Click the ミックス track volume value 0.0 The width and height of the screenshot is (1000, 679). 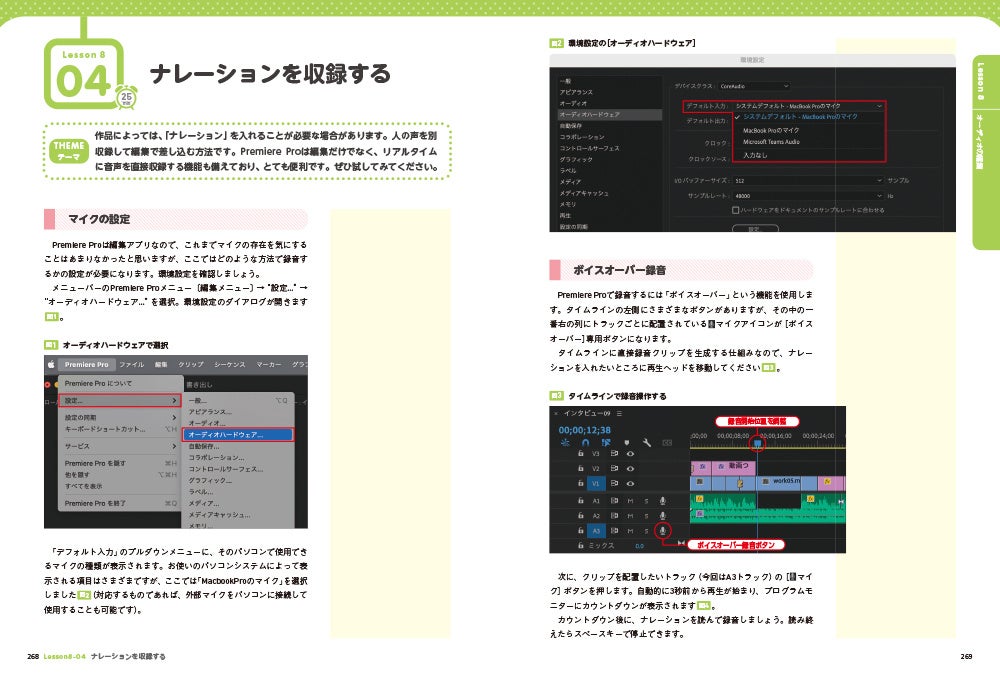pyautogui.click(x=640, y=546)
